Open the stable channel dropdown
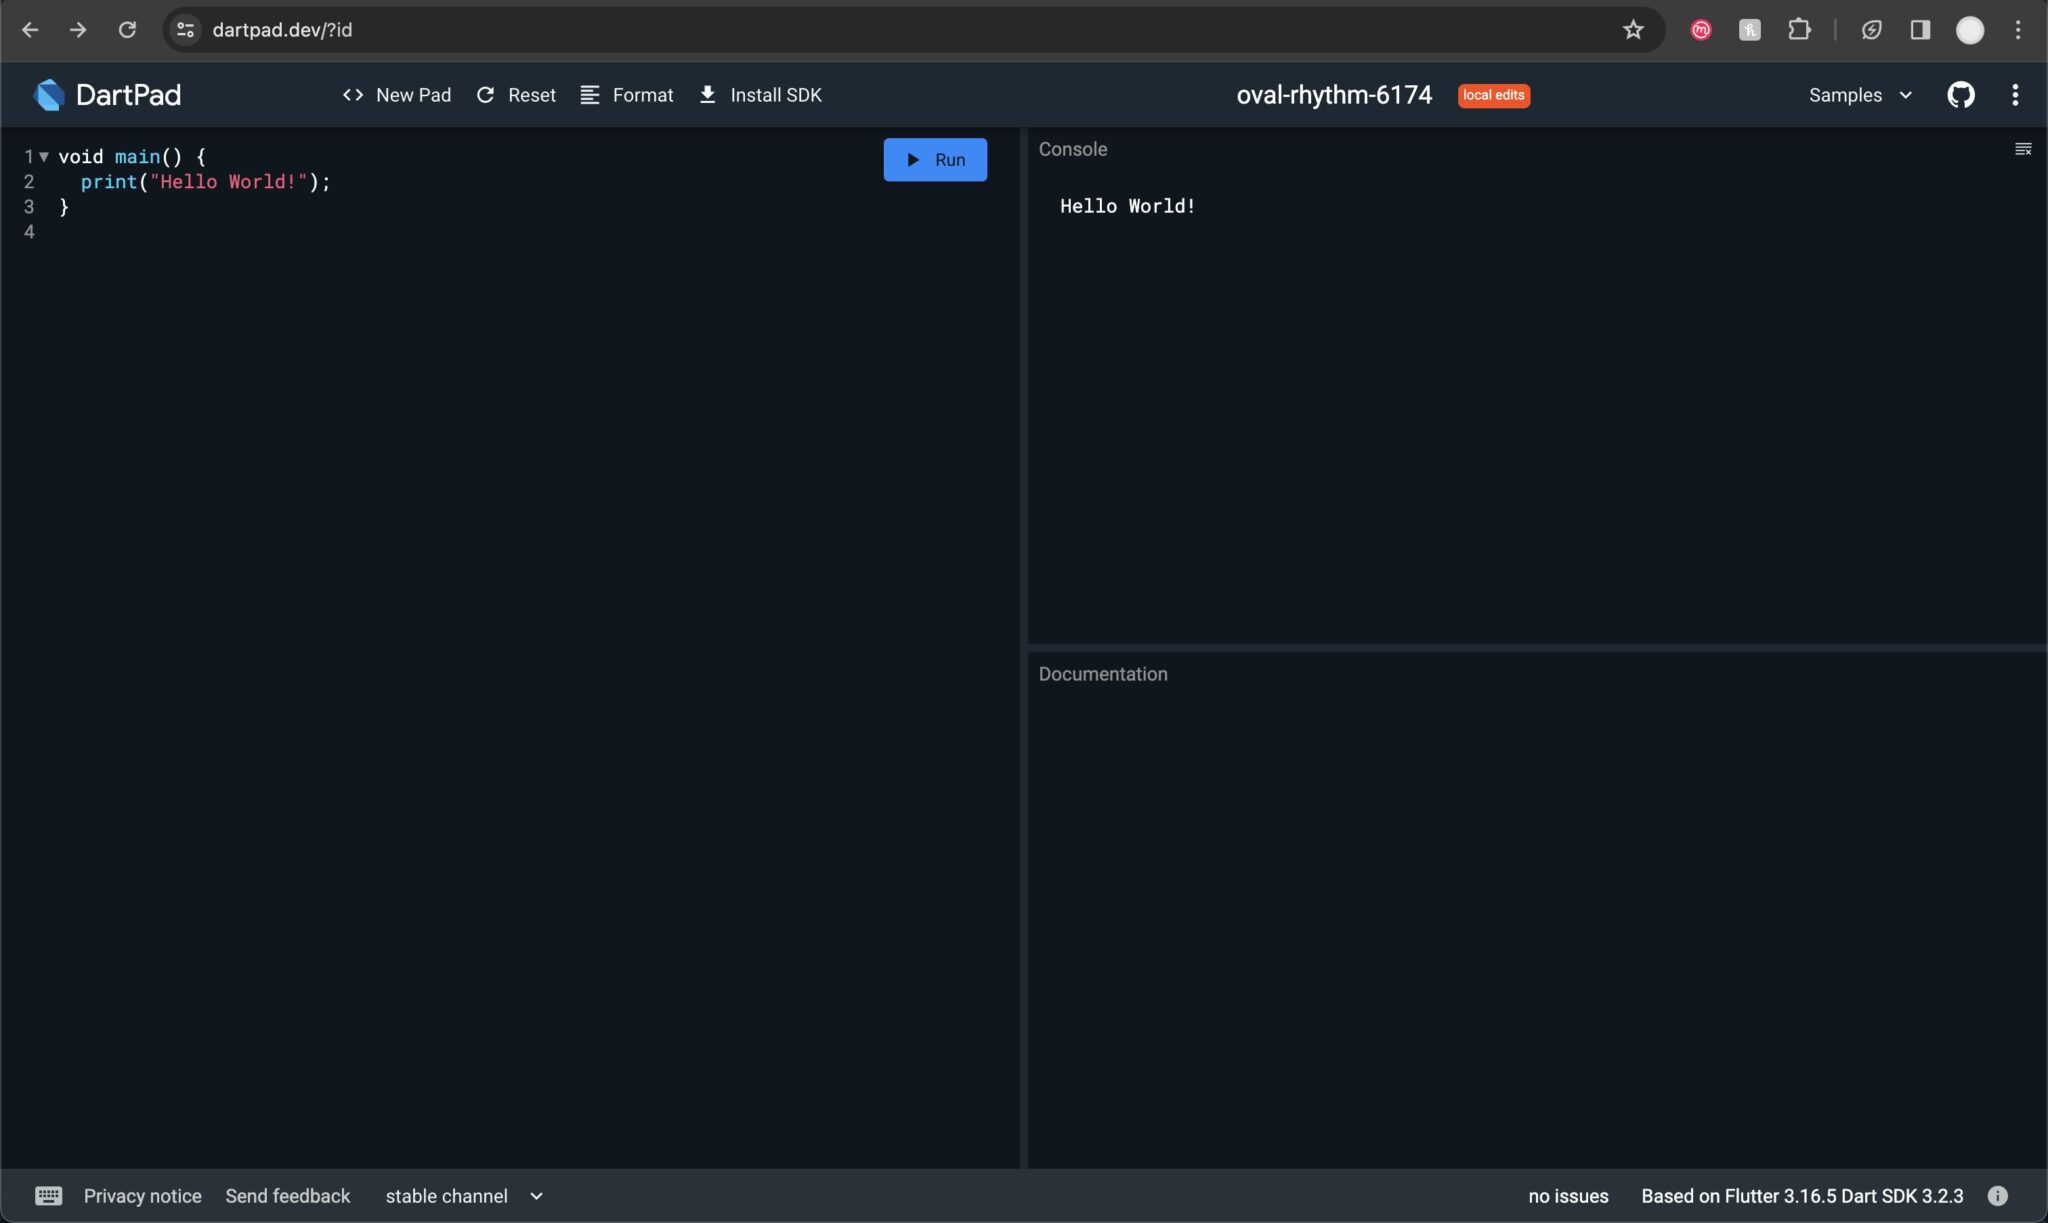Screen dimensions: 2048x1223 coord(464,1196)
